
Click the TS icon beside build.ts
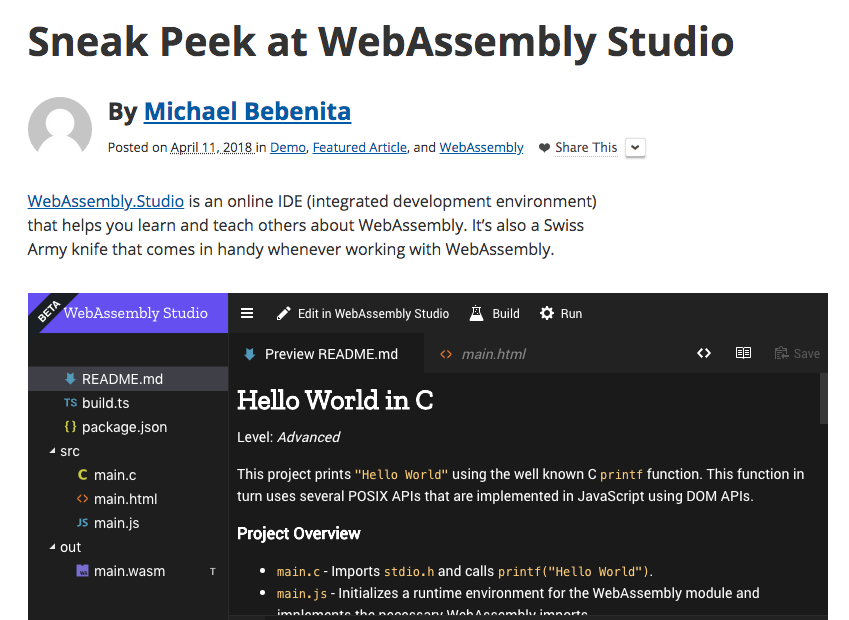70,403
